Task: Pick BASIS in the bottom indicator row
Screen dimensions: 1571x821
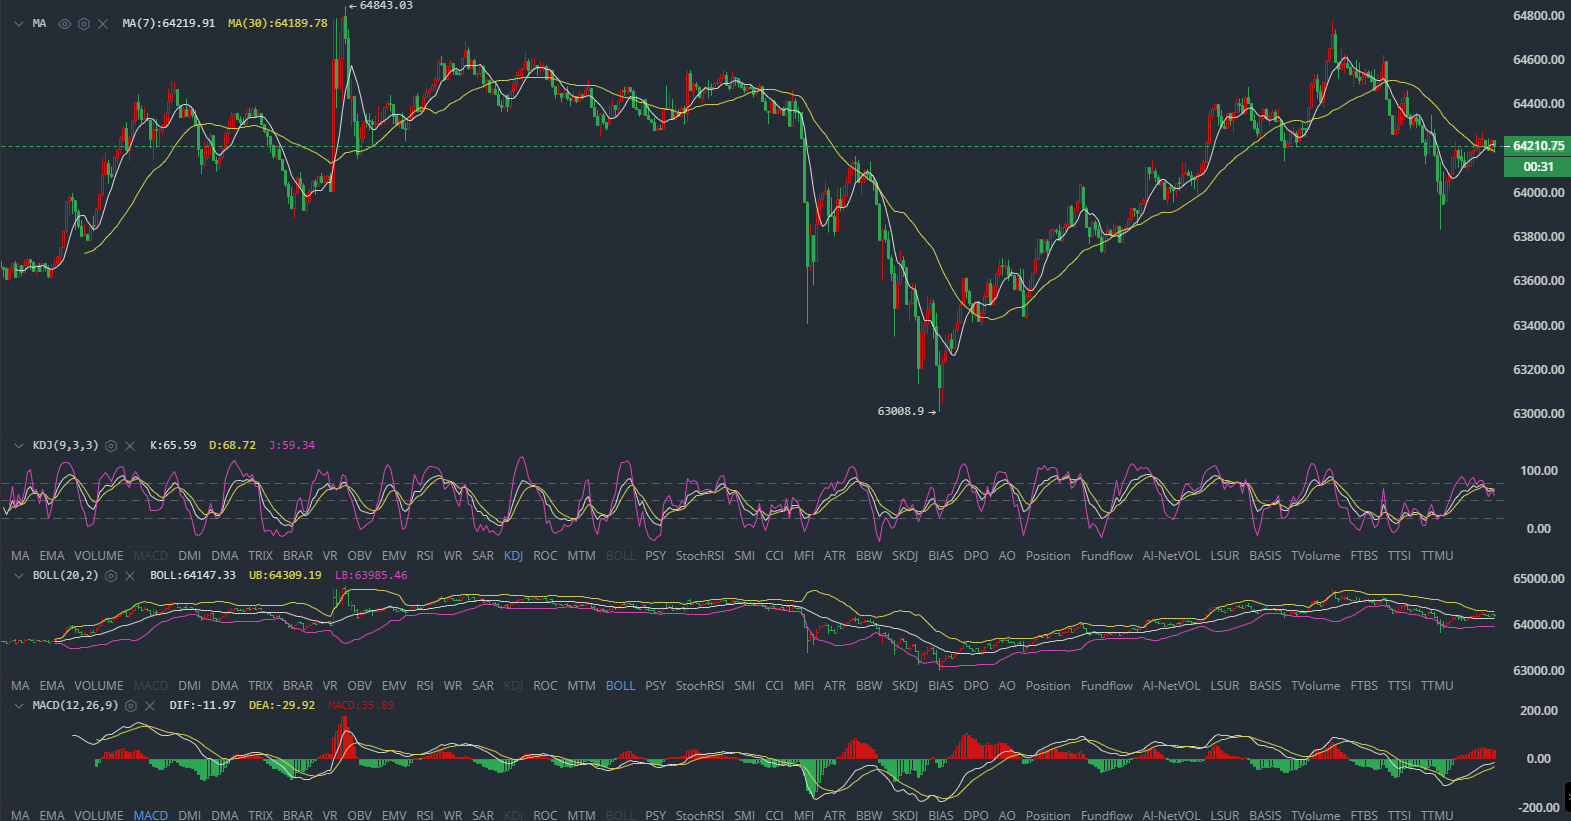Action: [1265, 816]
